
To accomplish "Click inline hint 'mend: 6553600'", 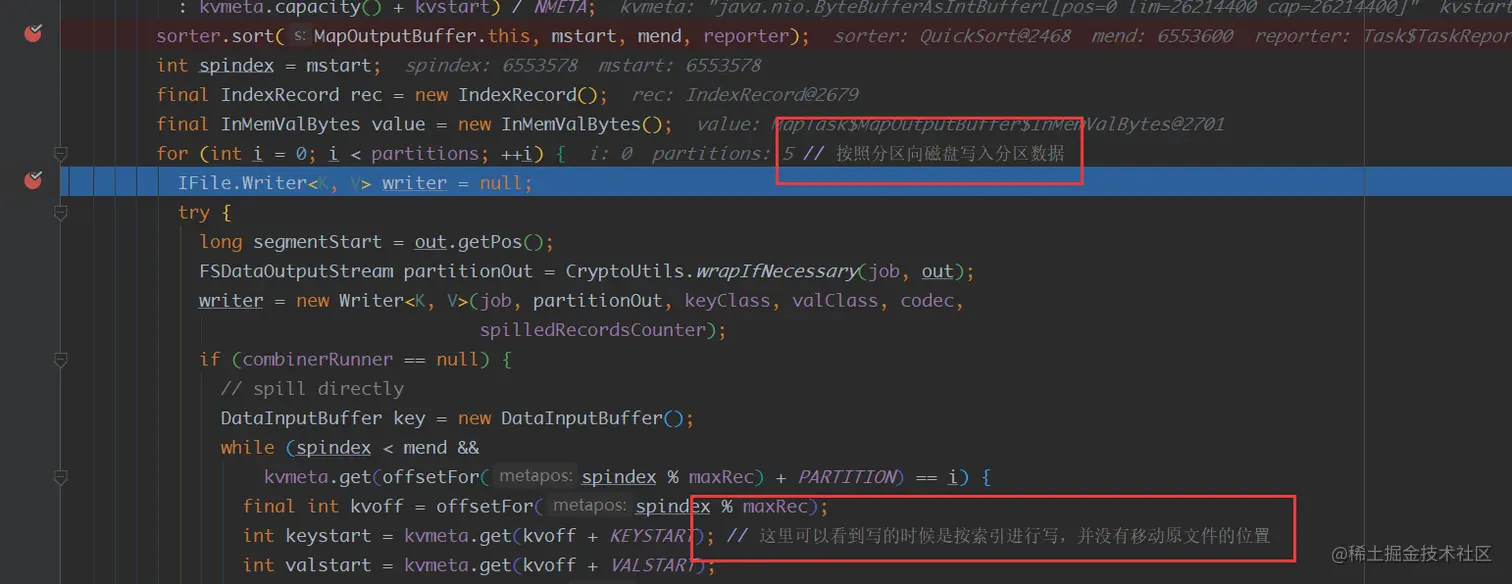I will coord(1162,36).
